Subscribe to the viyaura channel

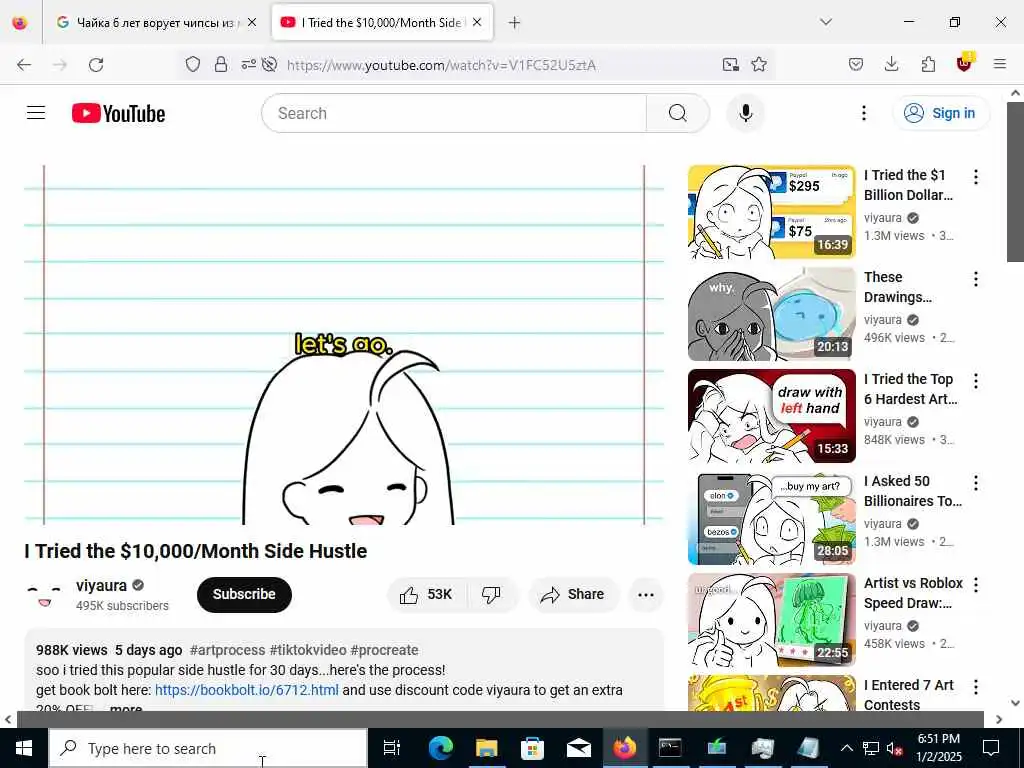[244, 594]
